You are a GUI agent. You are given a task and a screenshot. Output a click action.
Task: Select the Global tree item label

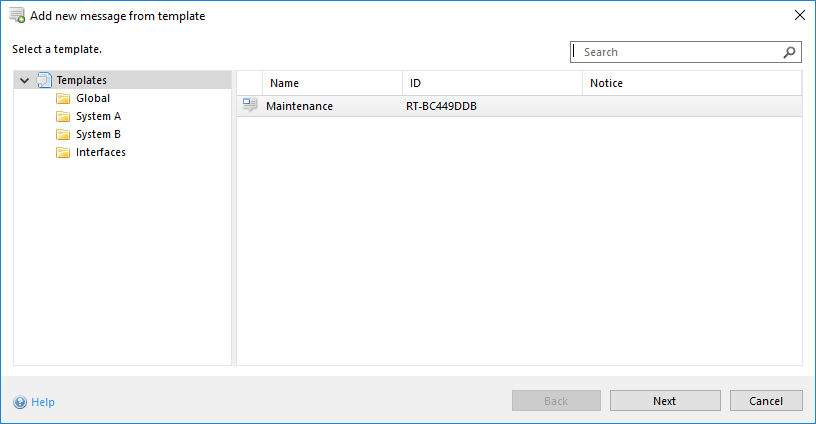(93, 98)
